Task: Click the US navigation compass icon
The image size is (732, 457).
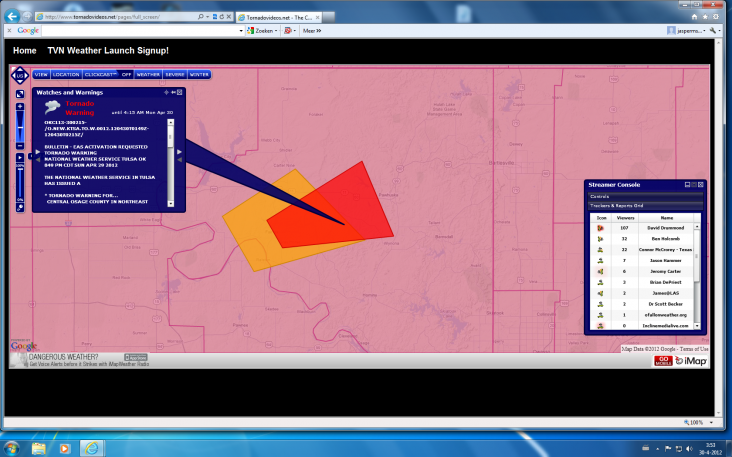Action: 20,76
